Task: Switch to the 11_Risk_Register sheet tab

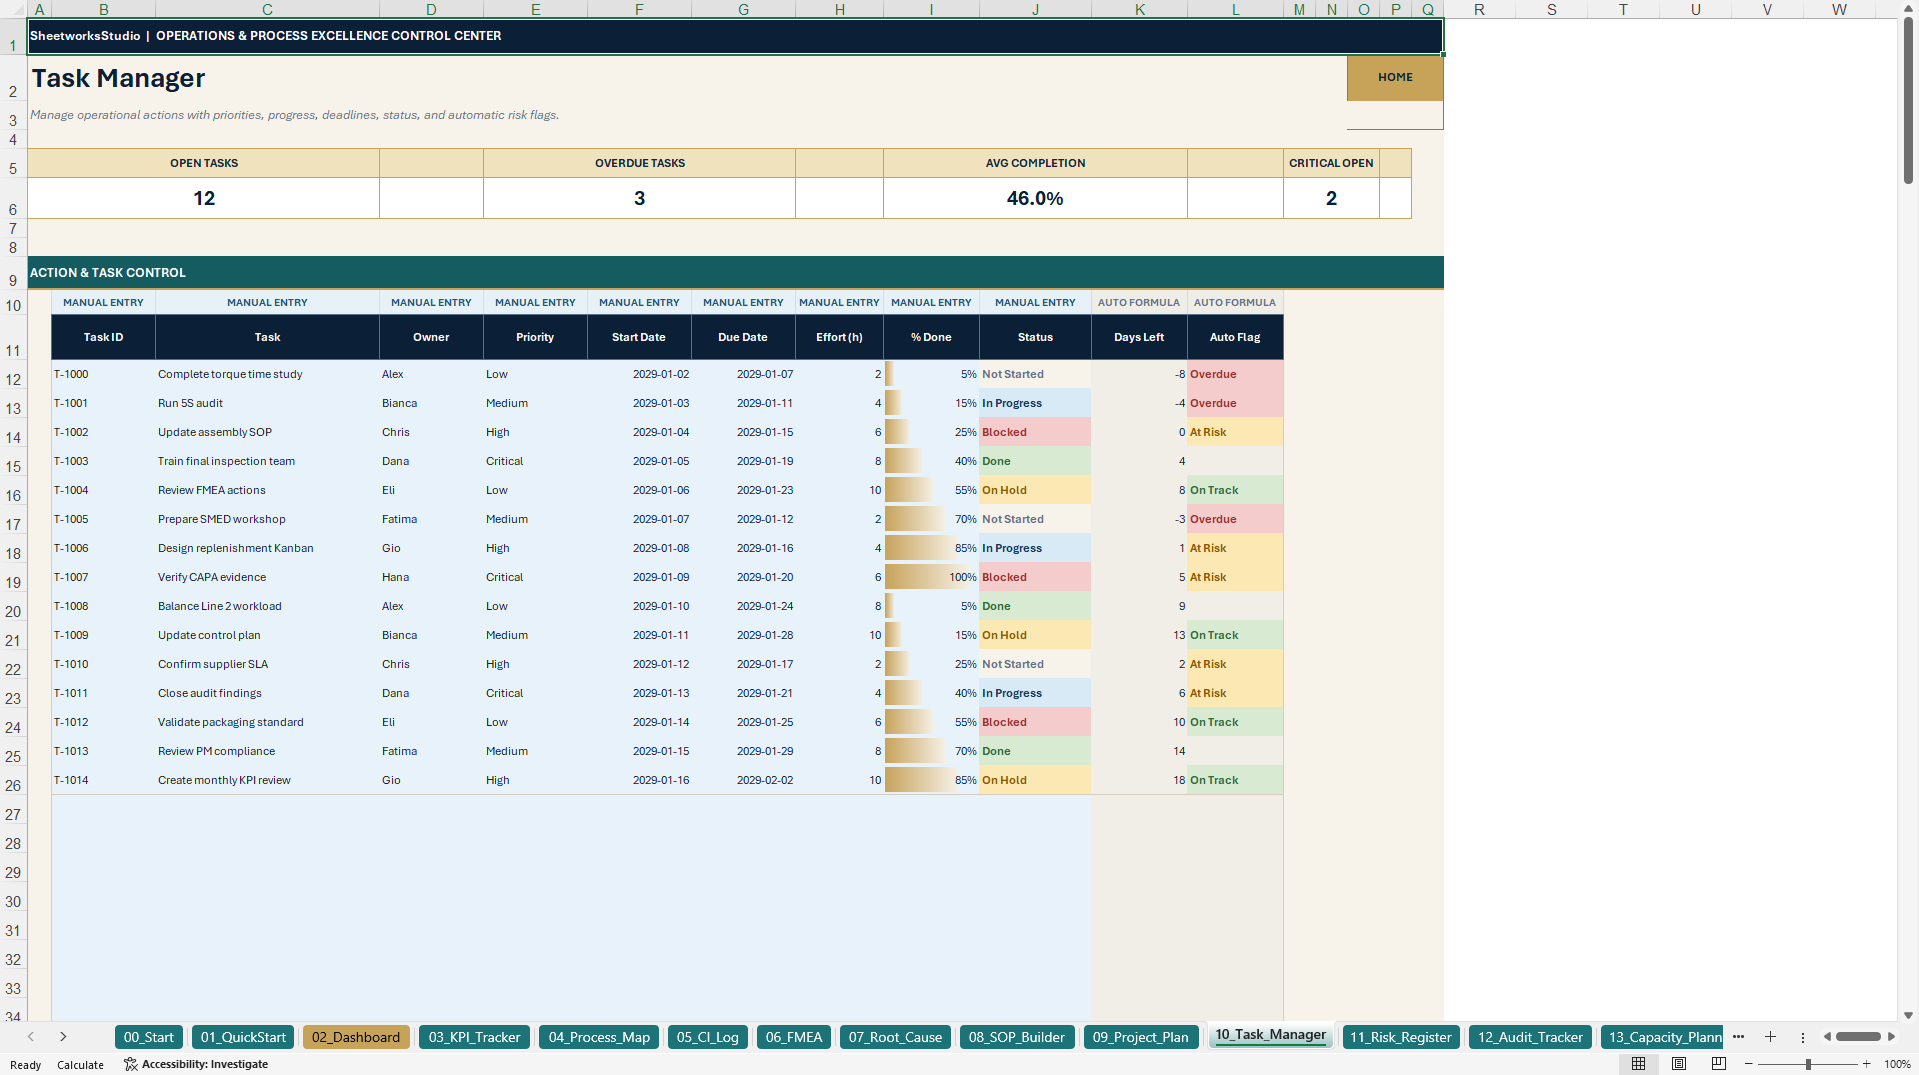Action: click(x=1400, y=1037)
